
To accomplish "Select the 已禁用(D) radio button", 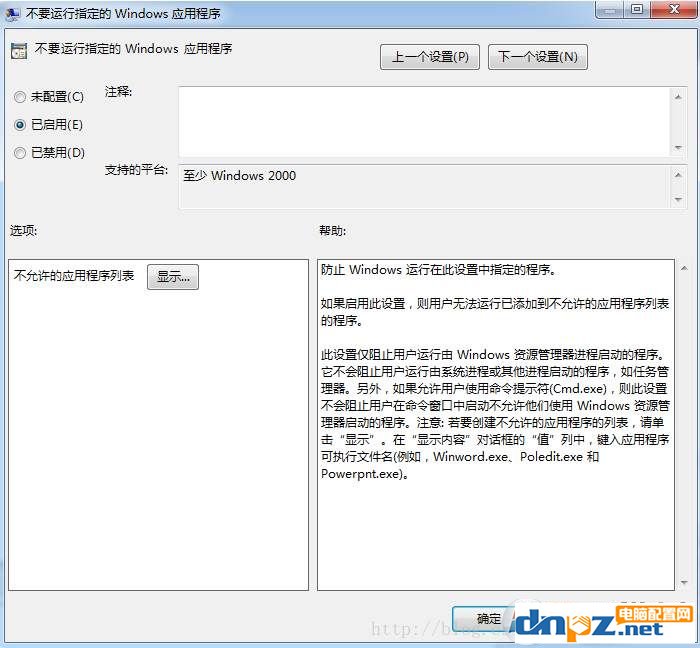I will tap(20, 153).
